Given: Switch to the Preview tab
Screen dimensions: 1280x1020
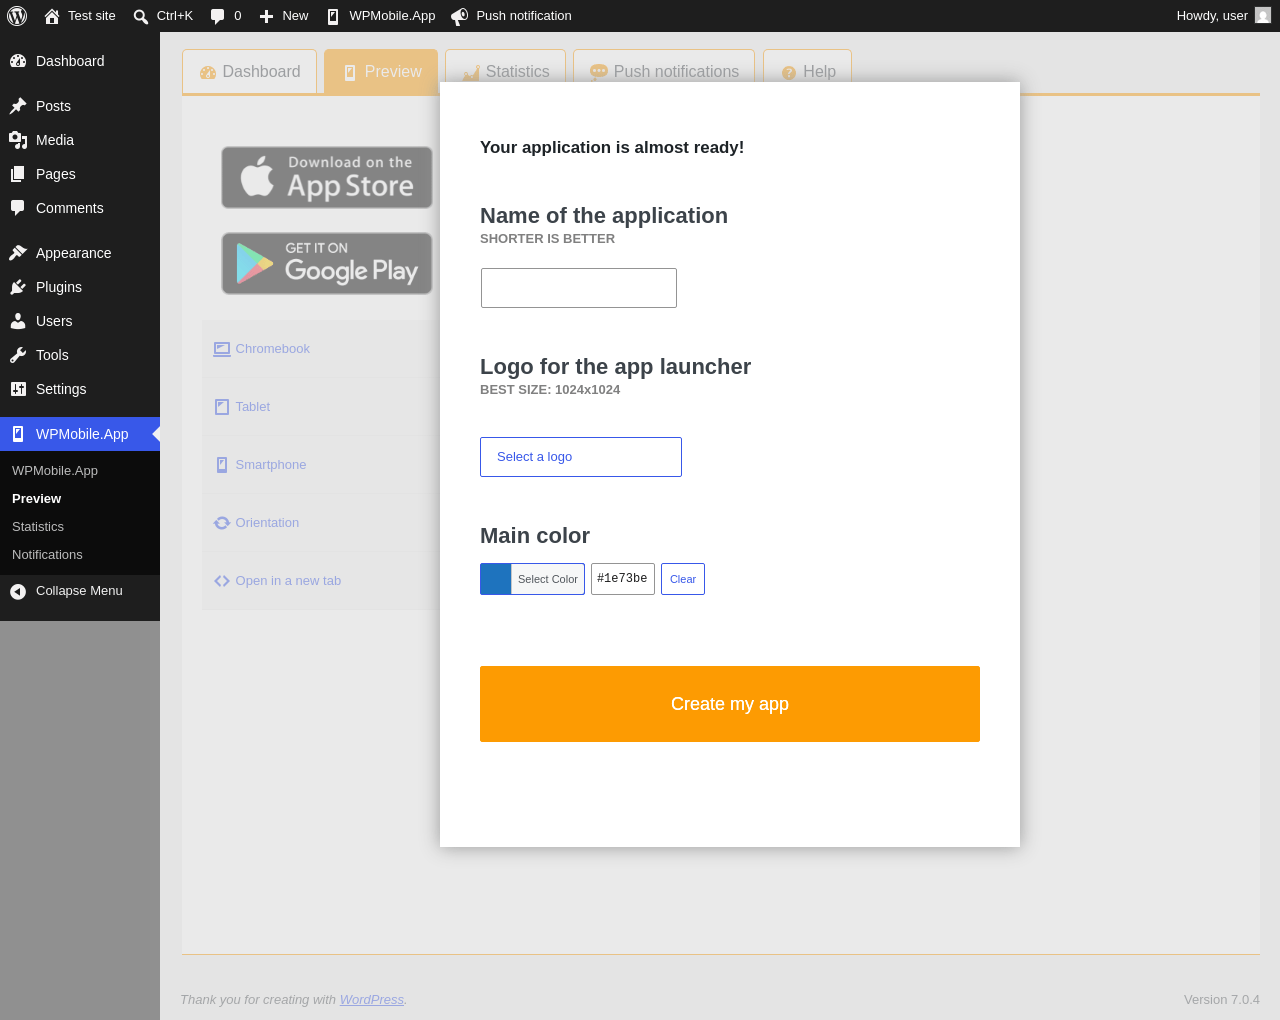Looking at the screenshot, I should pos(381,72).
